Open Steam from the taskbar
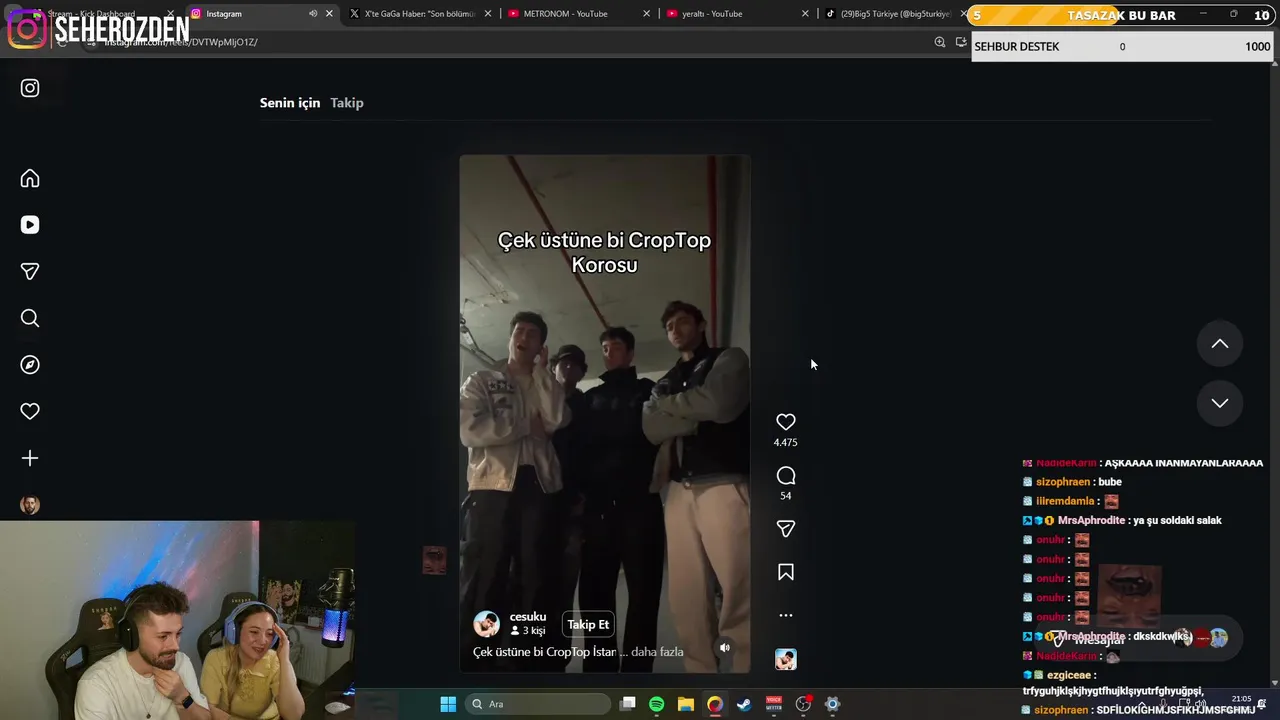This screenshot has width=1280, height=720. point(744,704)
